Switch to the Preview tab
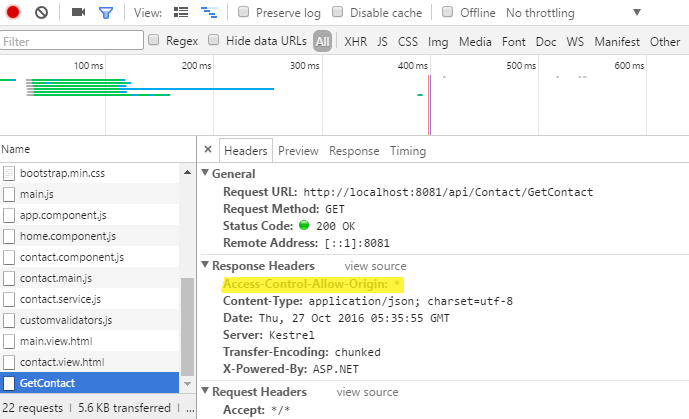This screenshot has width=689, height=419. 298,151
